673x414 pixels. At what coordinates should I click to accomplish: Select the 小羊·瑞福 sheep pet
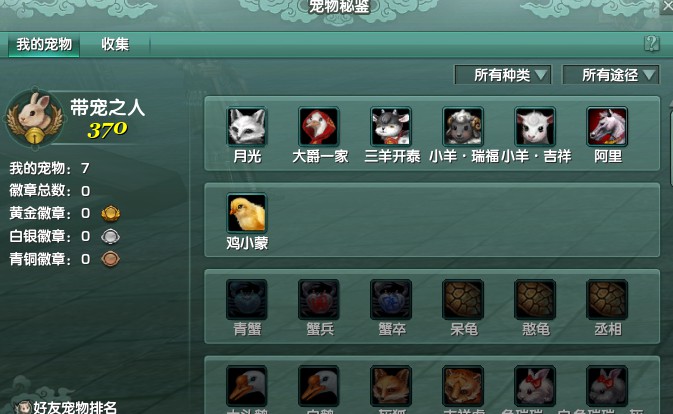tap(463, 127)
